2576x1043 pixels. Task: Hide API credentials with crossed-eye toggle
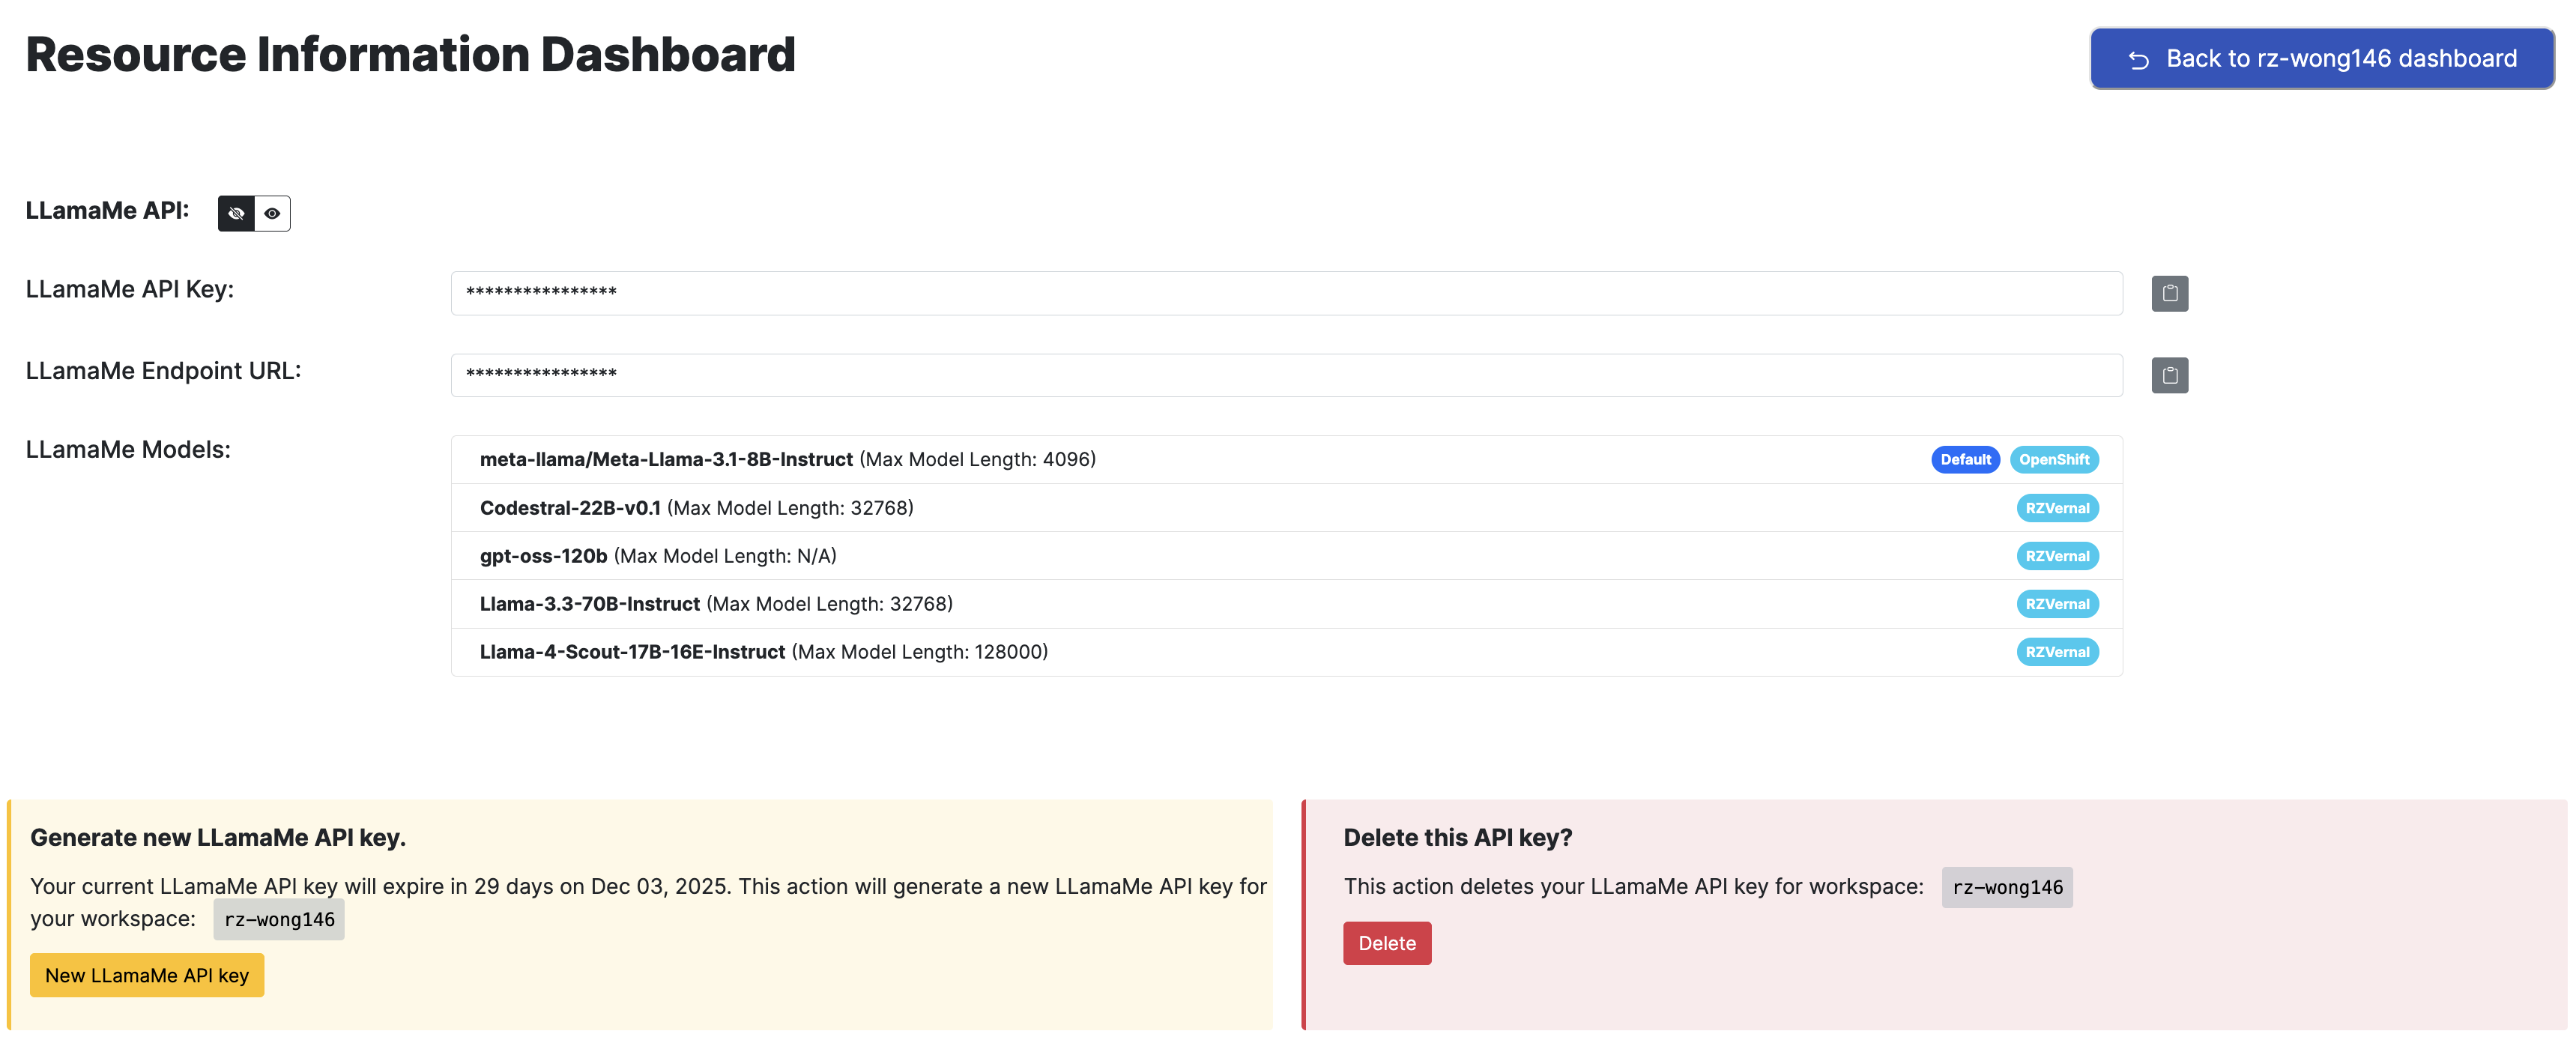coord(236,214)
